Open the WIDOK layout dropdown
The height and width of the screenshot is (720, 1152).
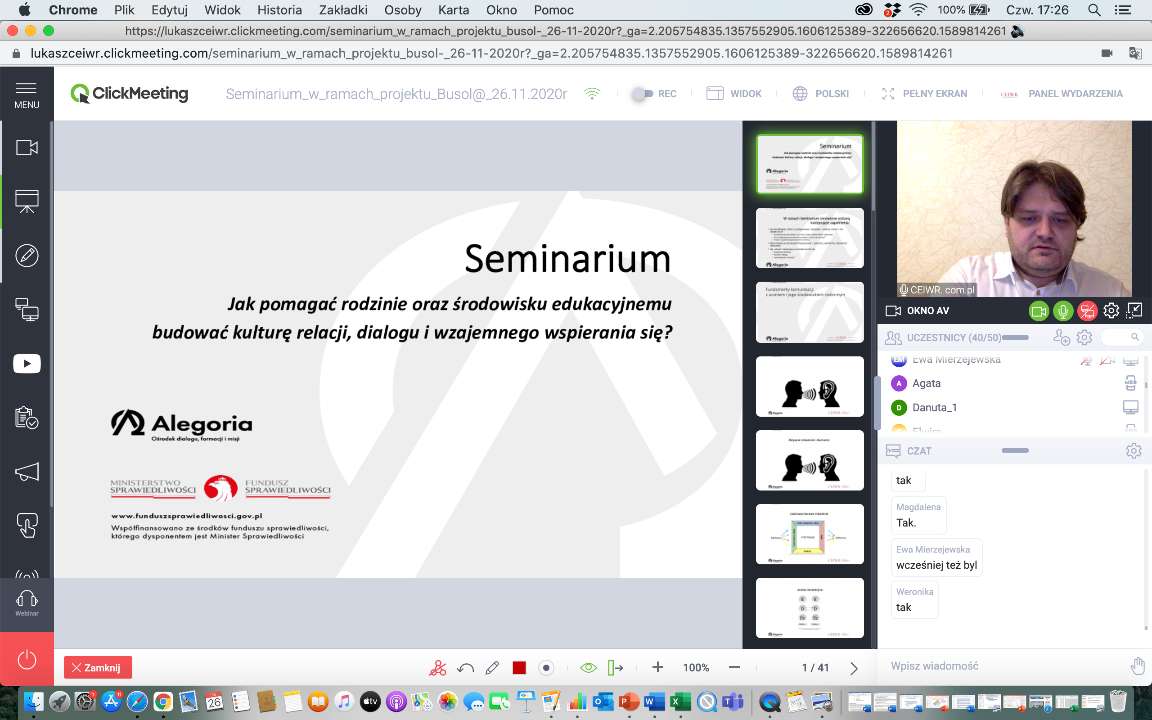pyautogui.click(x=734, y=94)
